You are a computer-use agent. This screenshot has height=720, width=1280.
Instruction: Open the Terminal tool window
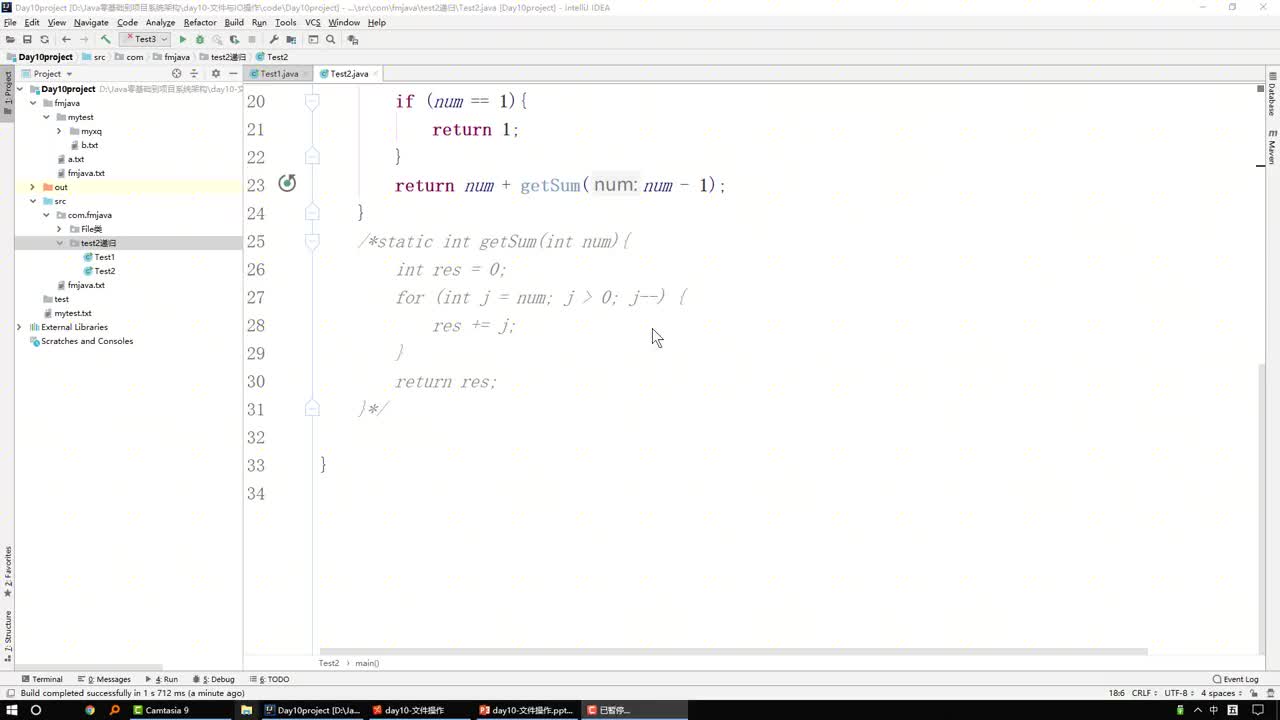pyautogui.click(x=41, y=679)
